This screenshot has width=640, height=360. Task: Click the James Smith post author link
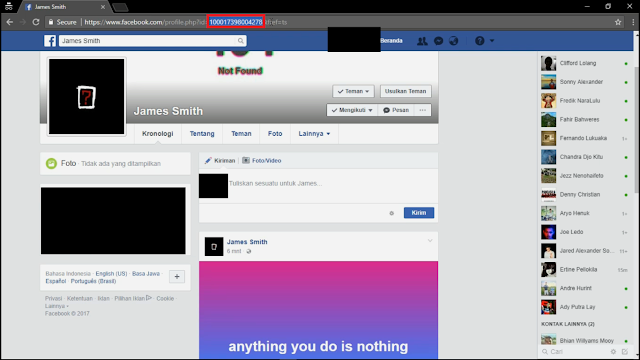[247, 242]
